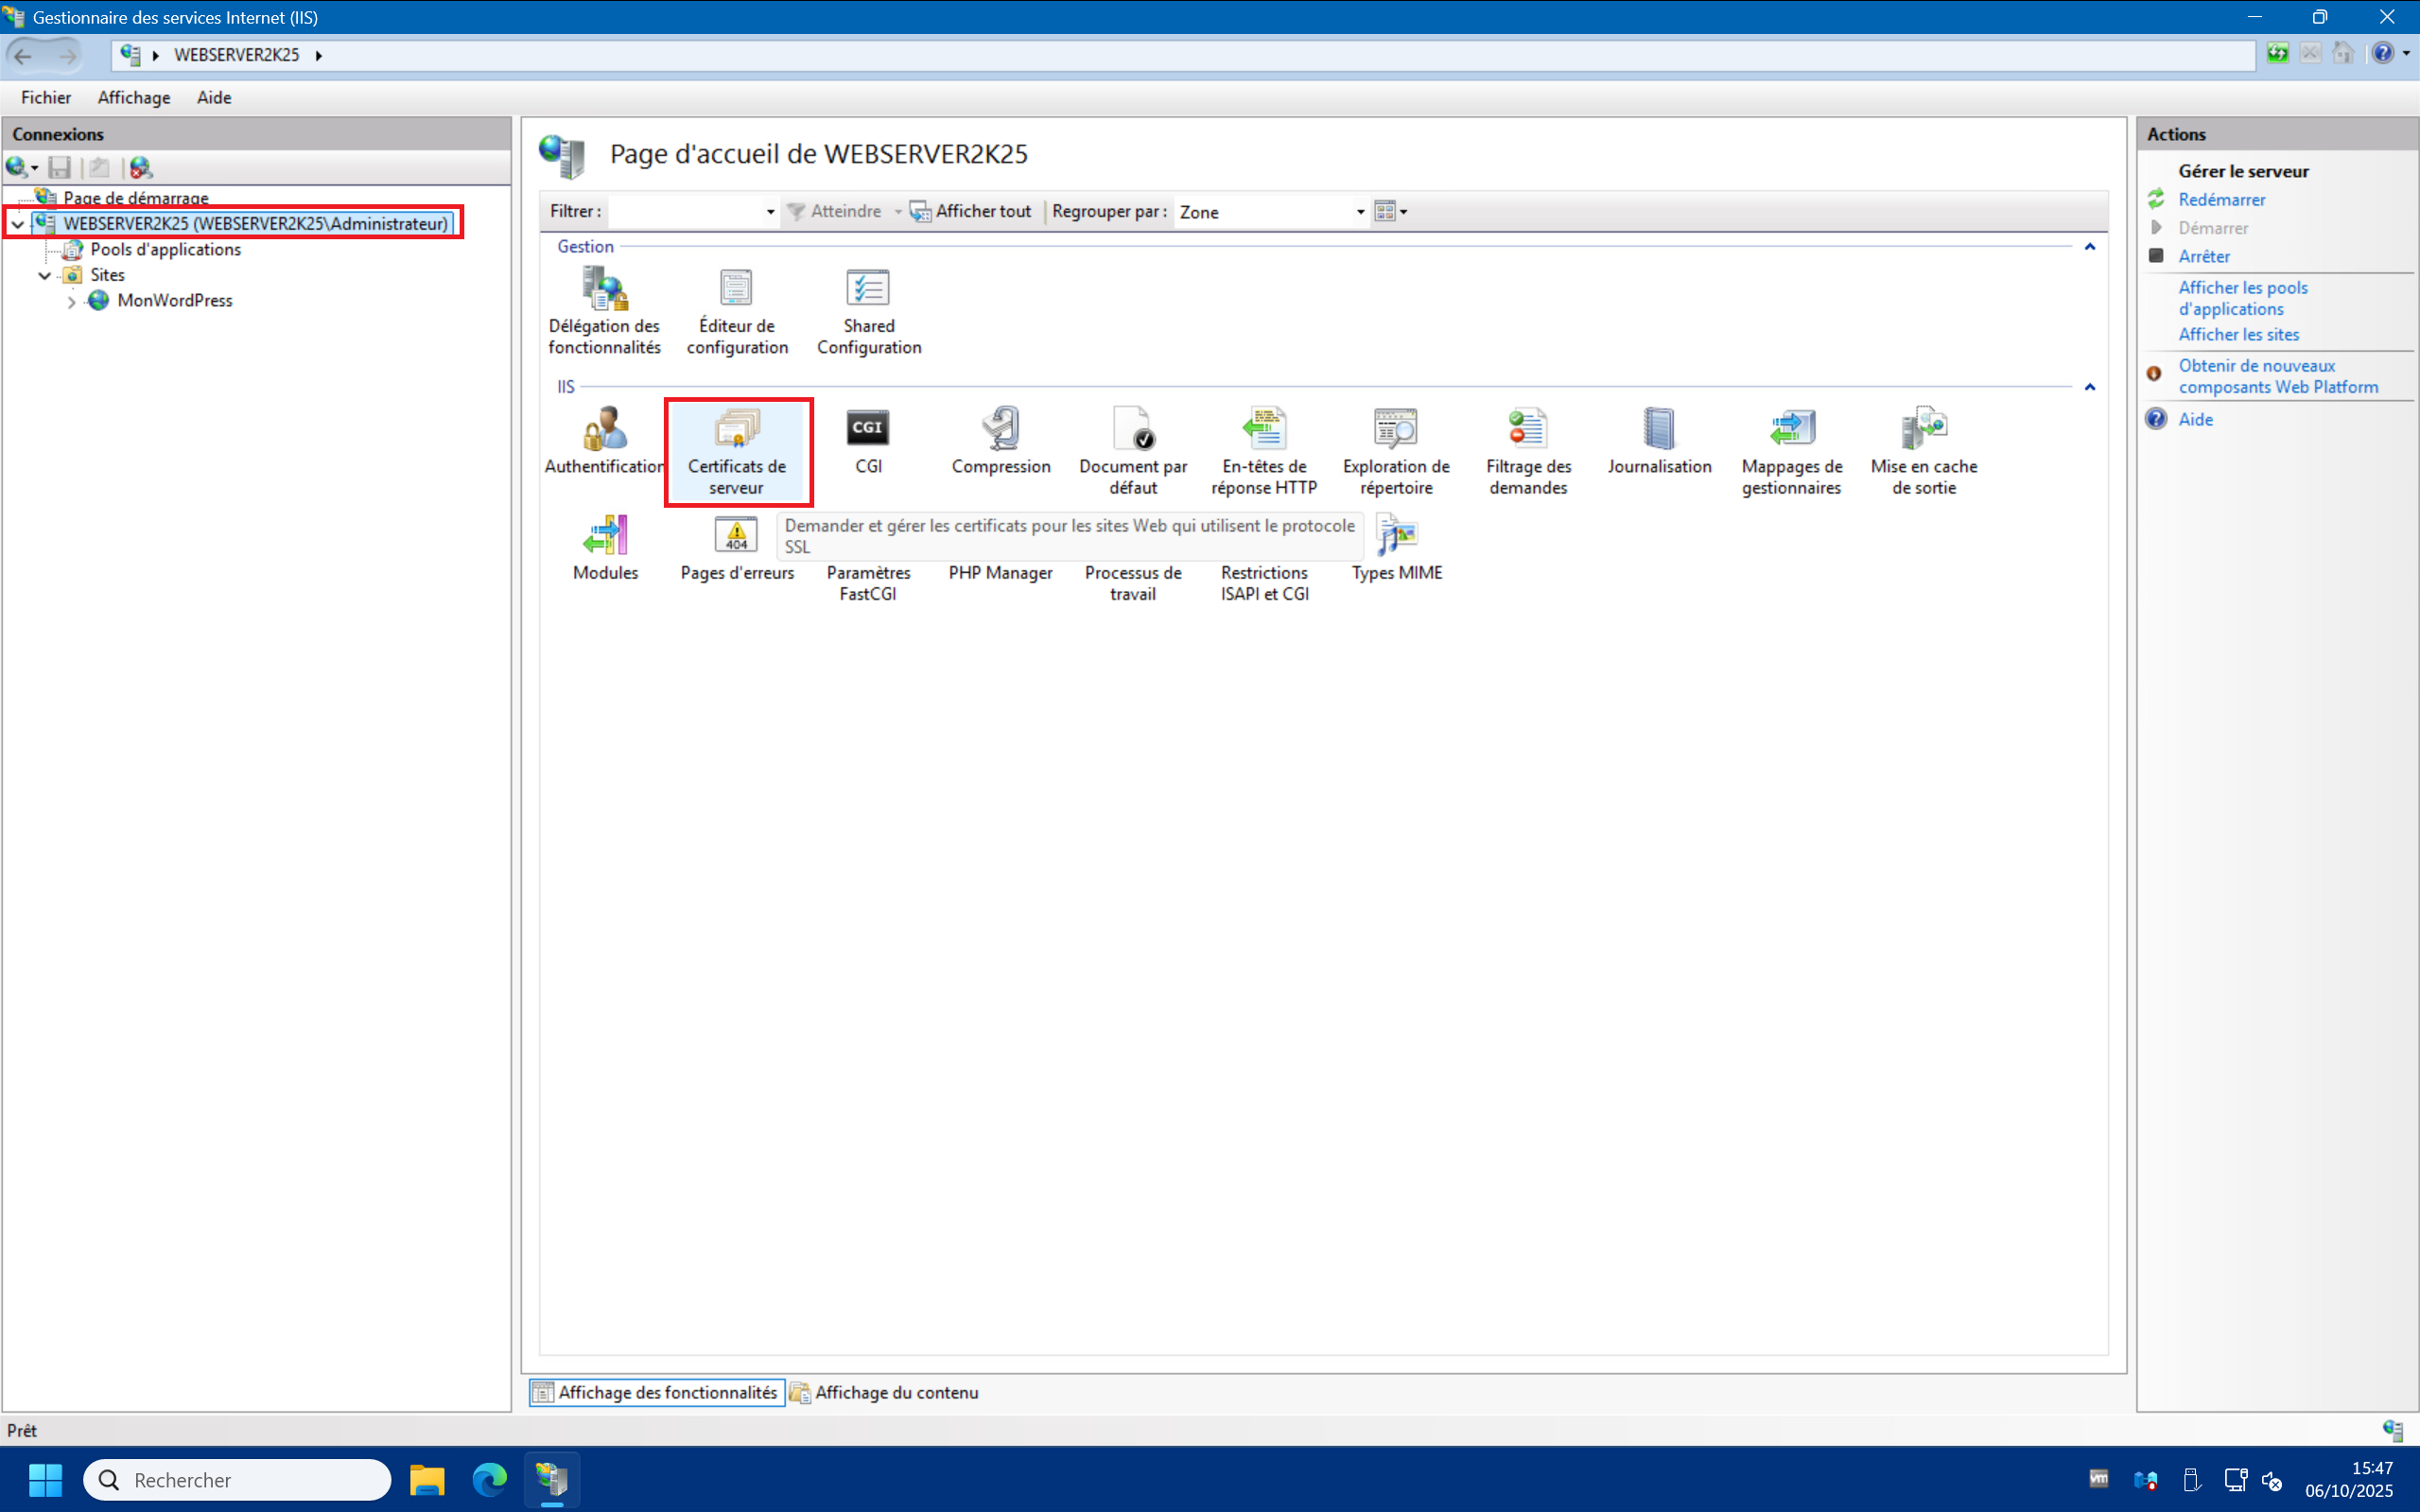
Task: Collapse the Sites tree node
Action: pos(45,275)
